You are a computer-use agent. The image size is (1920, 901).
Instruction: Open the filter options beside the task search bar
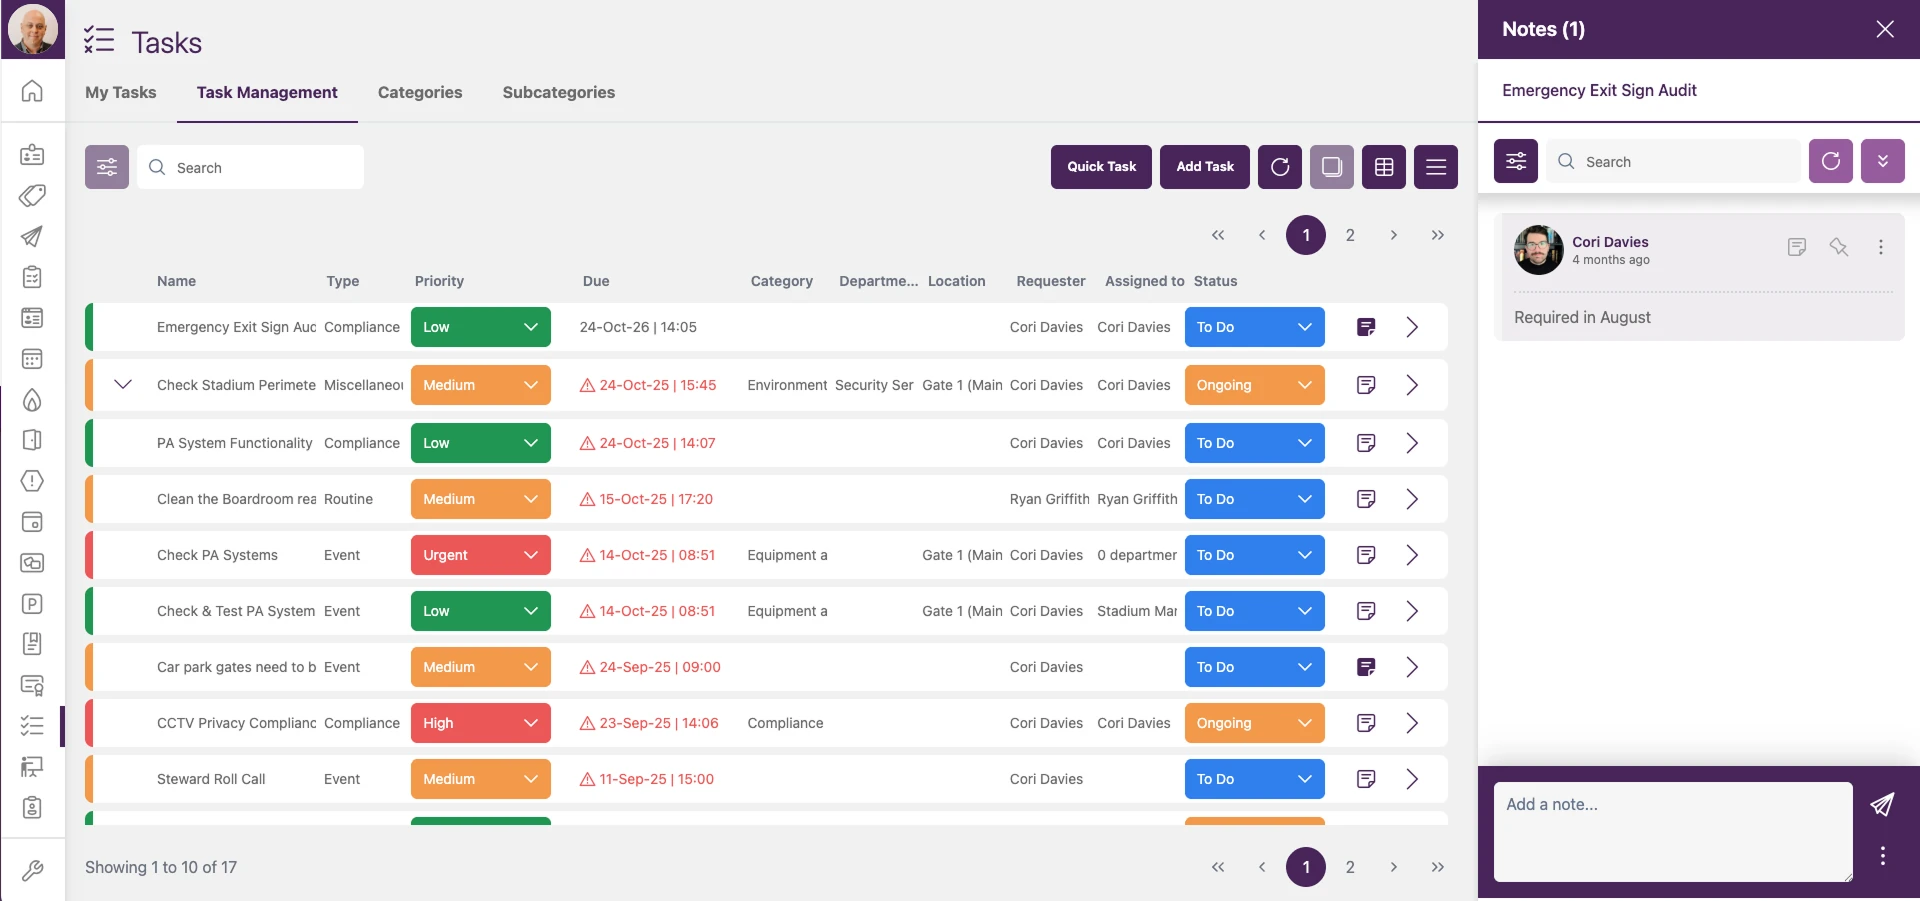107,167
